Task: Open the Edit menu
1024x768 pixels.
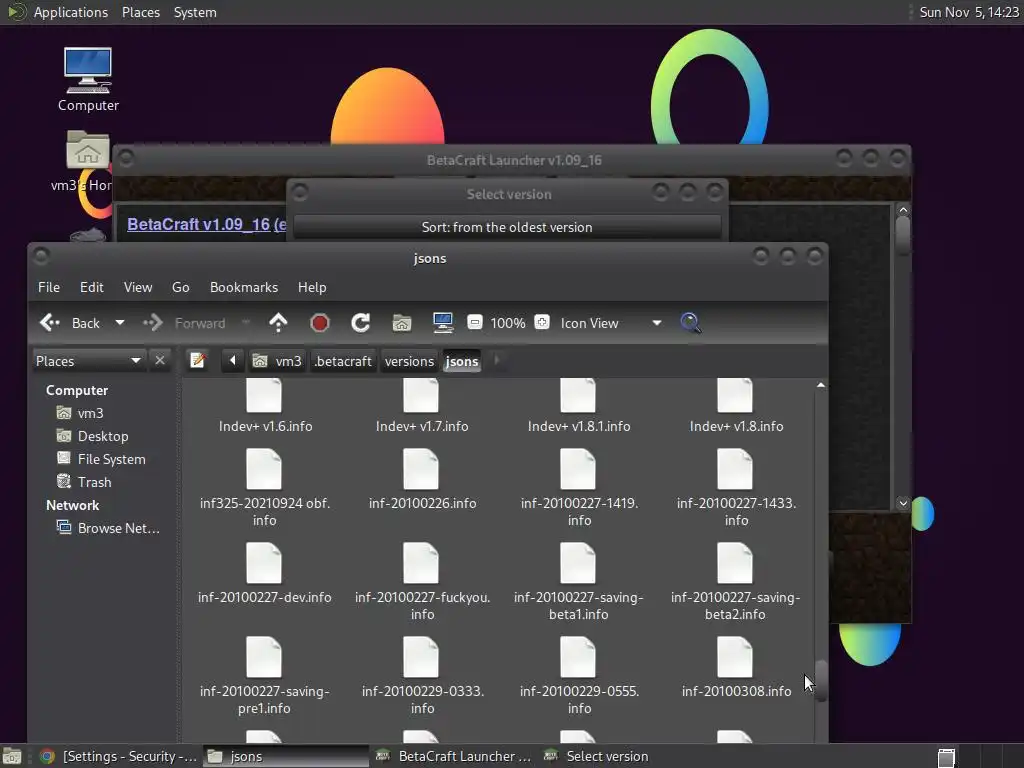Action: (91, 287)
